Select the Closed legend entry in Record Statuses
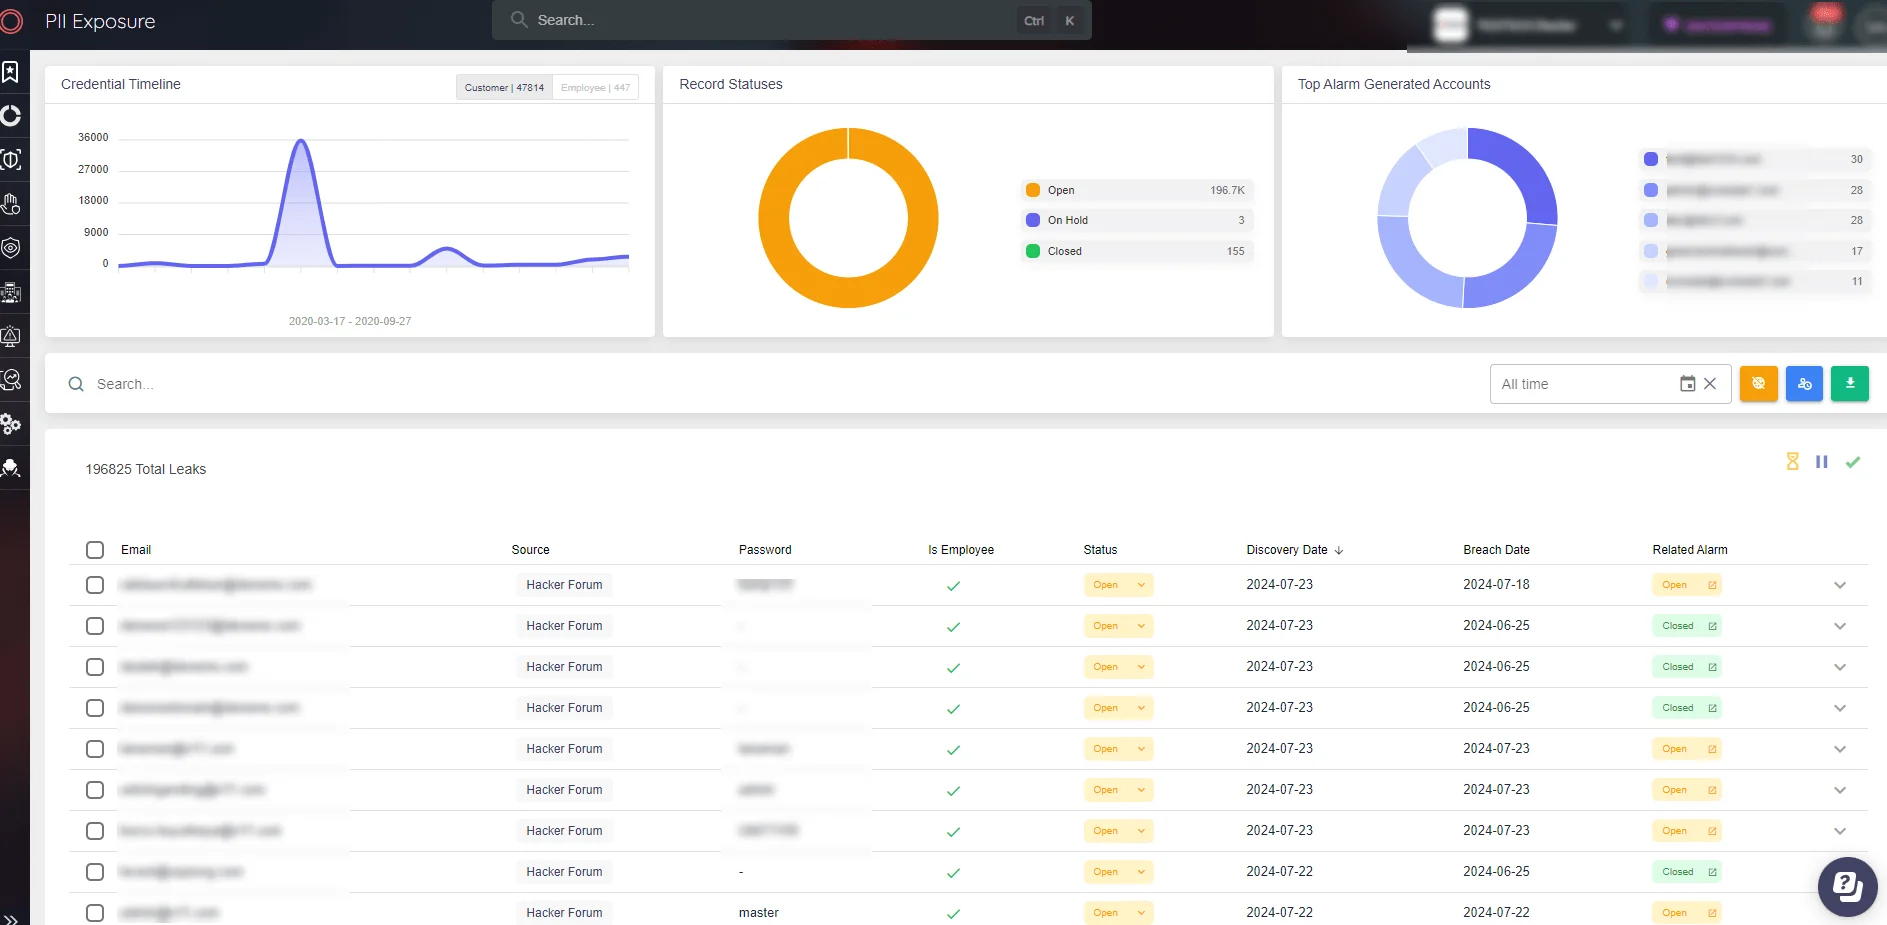This screenshot has height=925, width=1887. [1136, 251]
